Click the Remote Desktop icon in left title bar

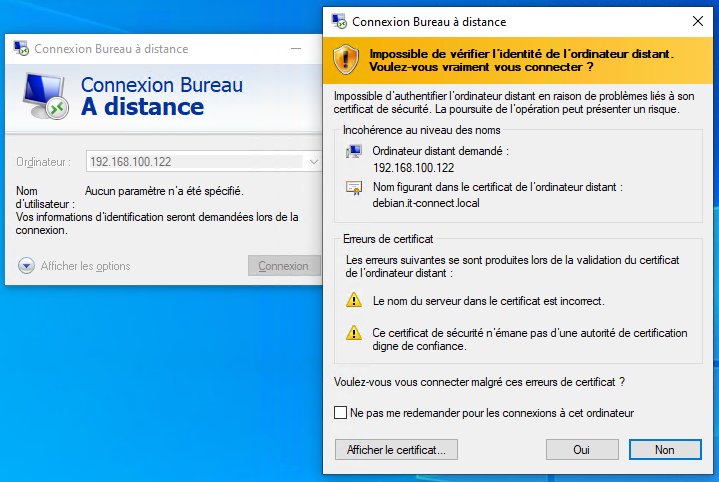pyautogui.click(x=21, y=48)
